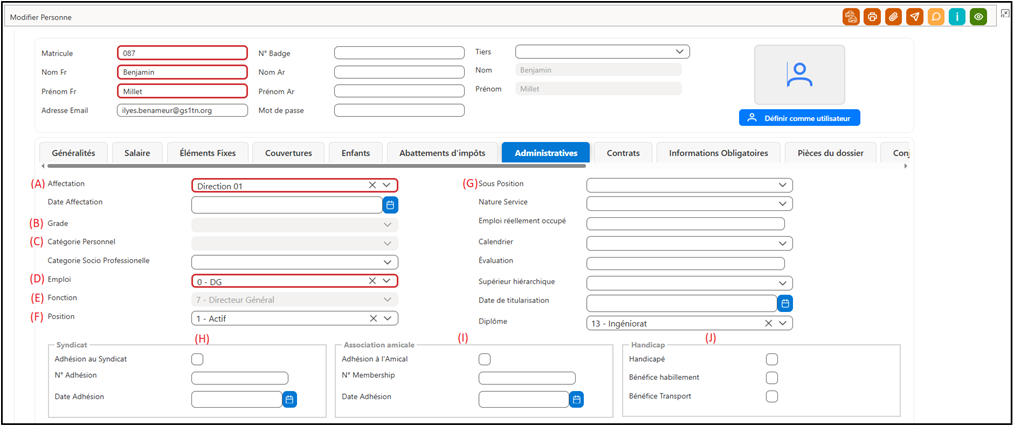Click the orange printer icon
The width and height of the screenshot is (1014, 426).
pos(872,17)
